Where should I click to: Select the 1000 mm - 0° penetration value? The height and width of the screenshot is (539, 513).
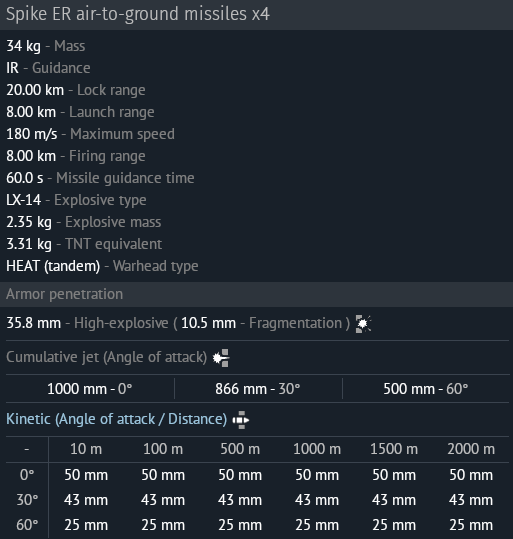tap(90, 389)
